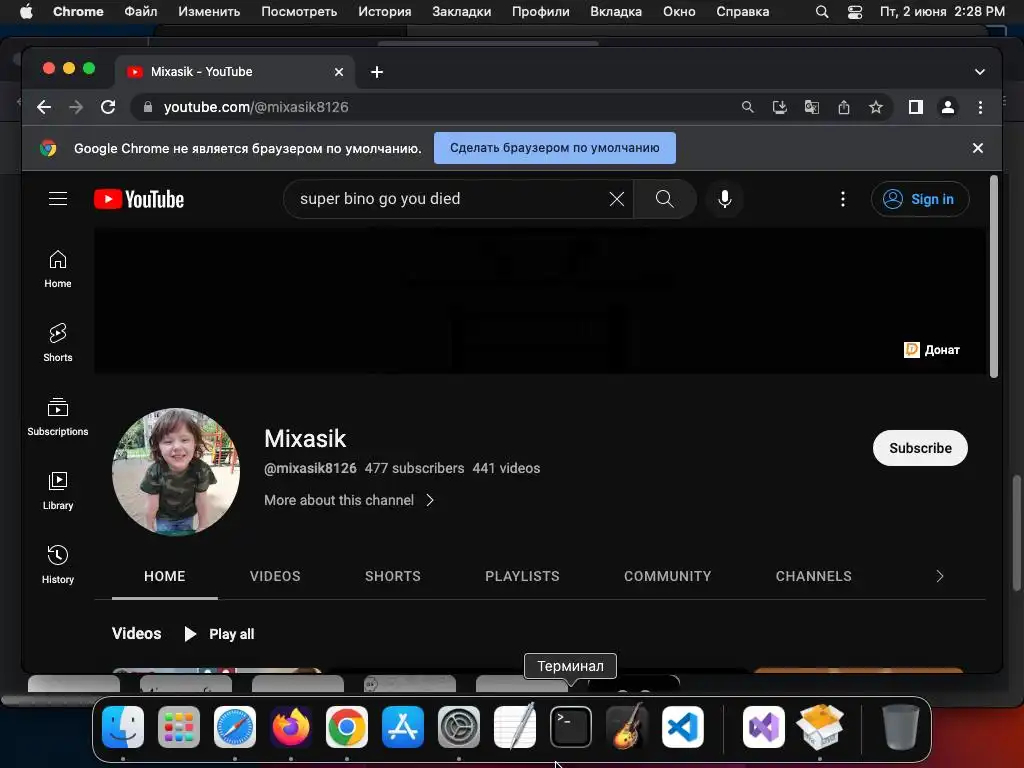Switch to the SHORTS tab
1024x768 pixels.
[x=392, y=576]
